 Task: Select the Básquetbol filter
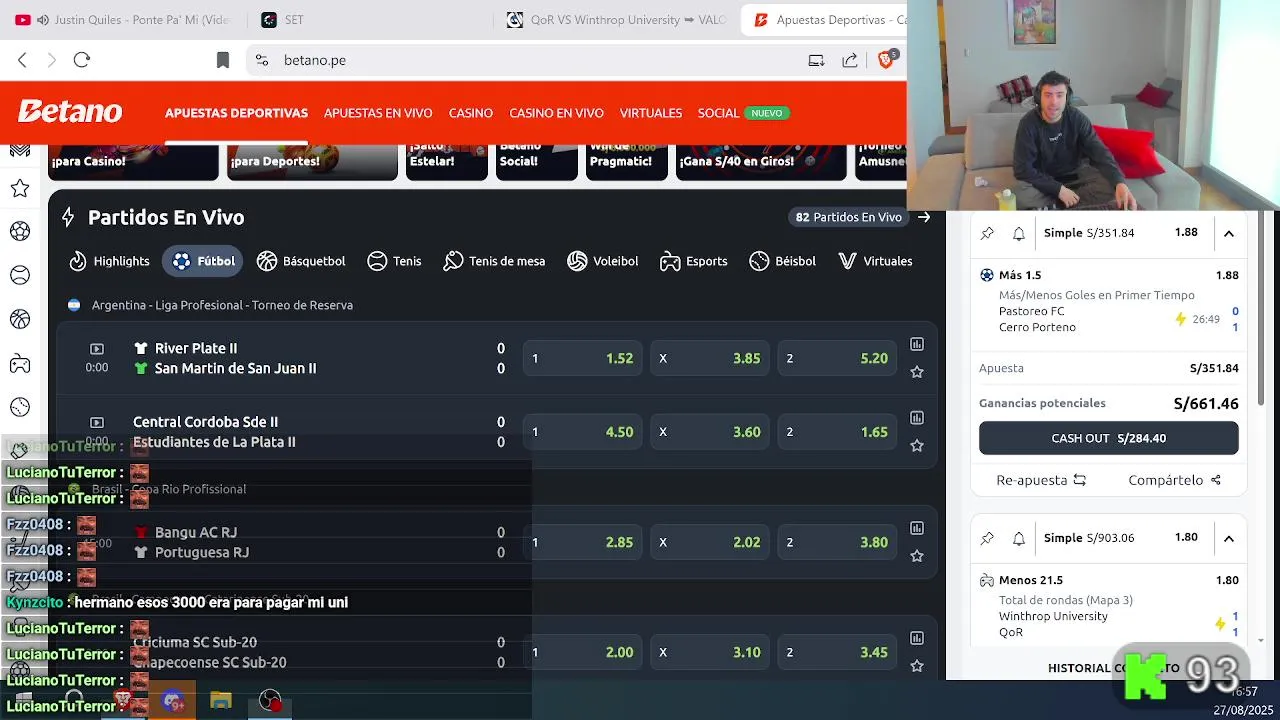[x=301, y=261]
